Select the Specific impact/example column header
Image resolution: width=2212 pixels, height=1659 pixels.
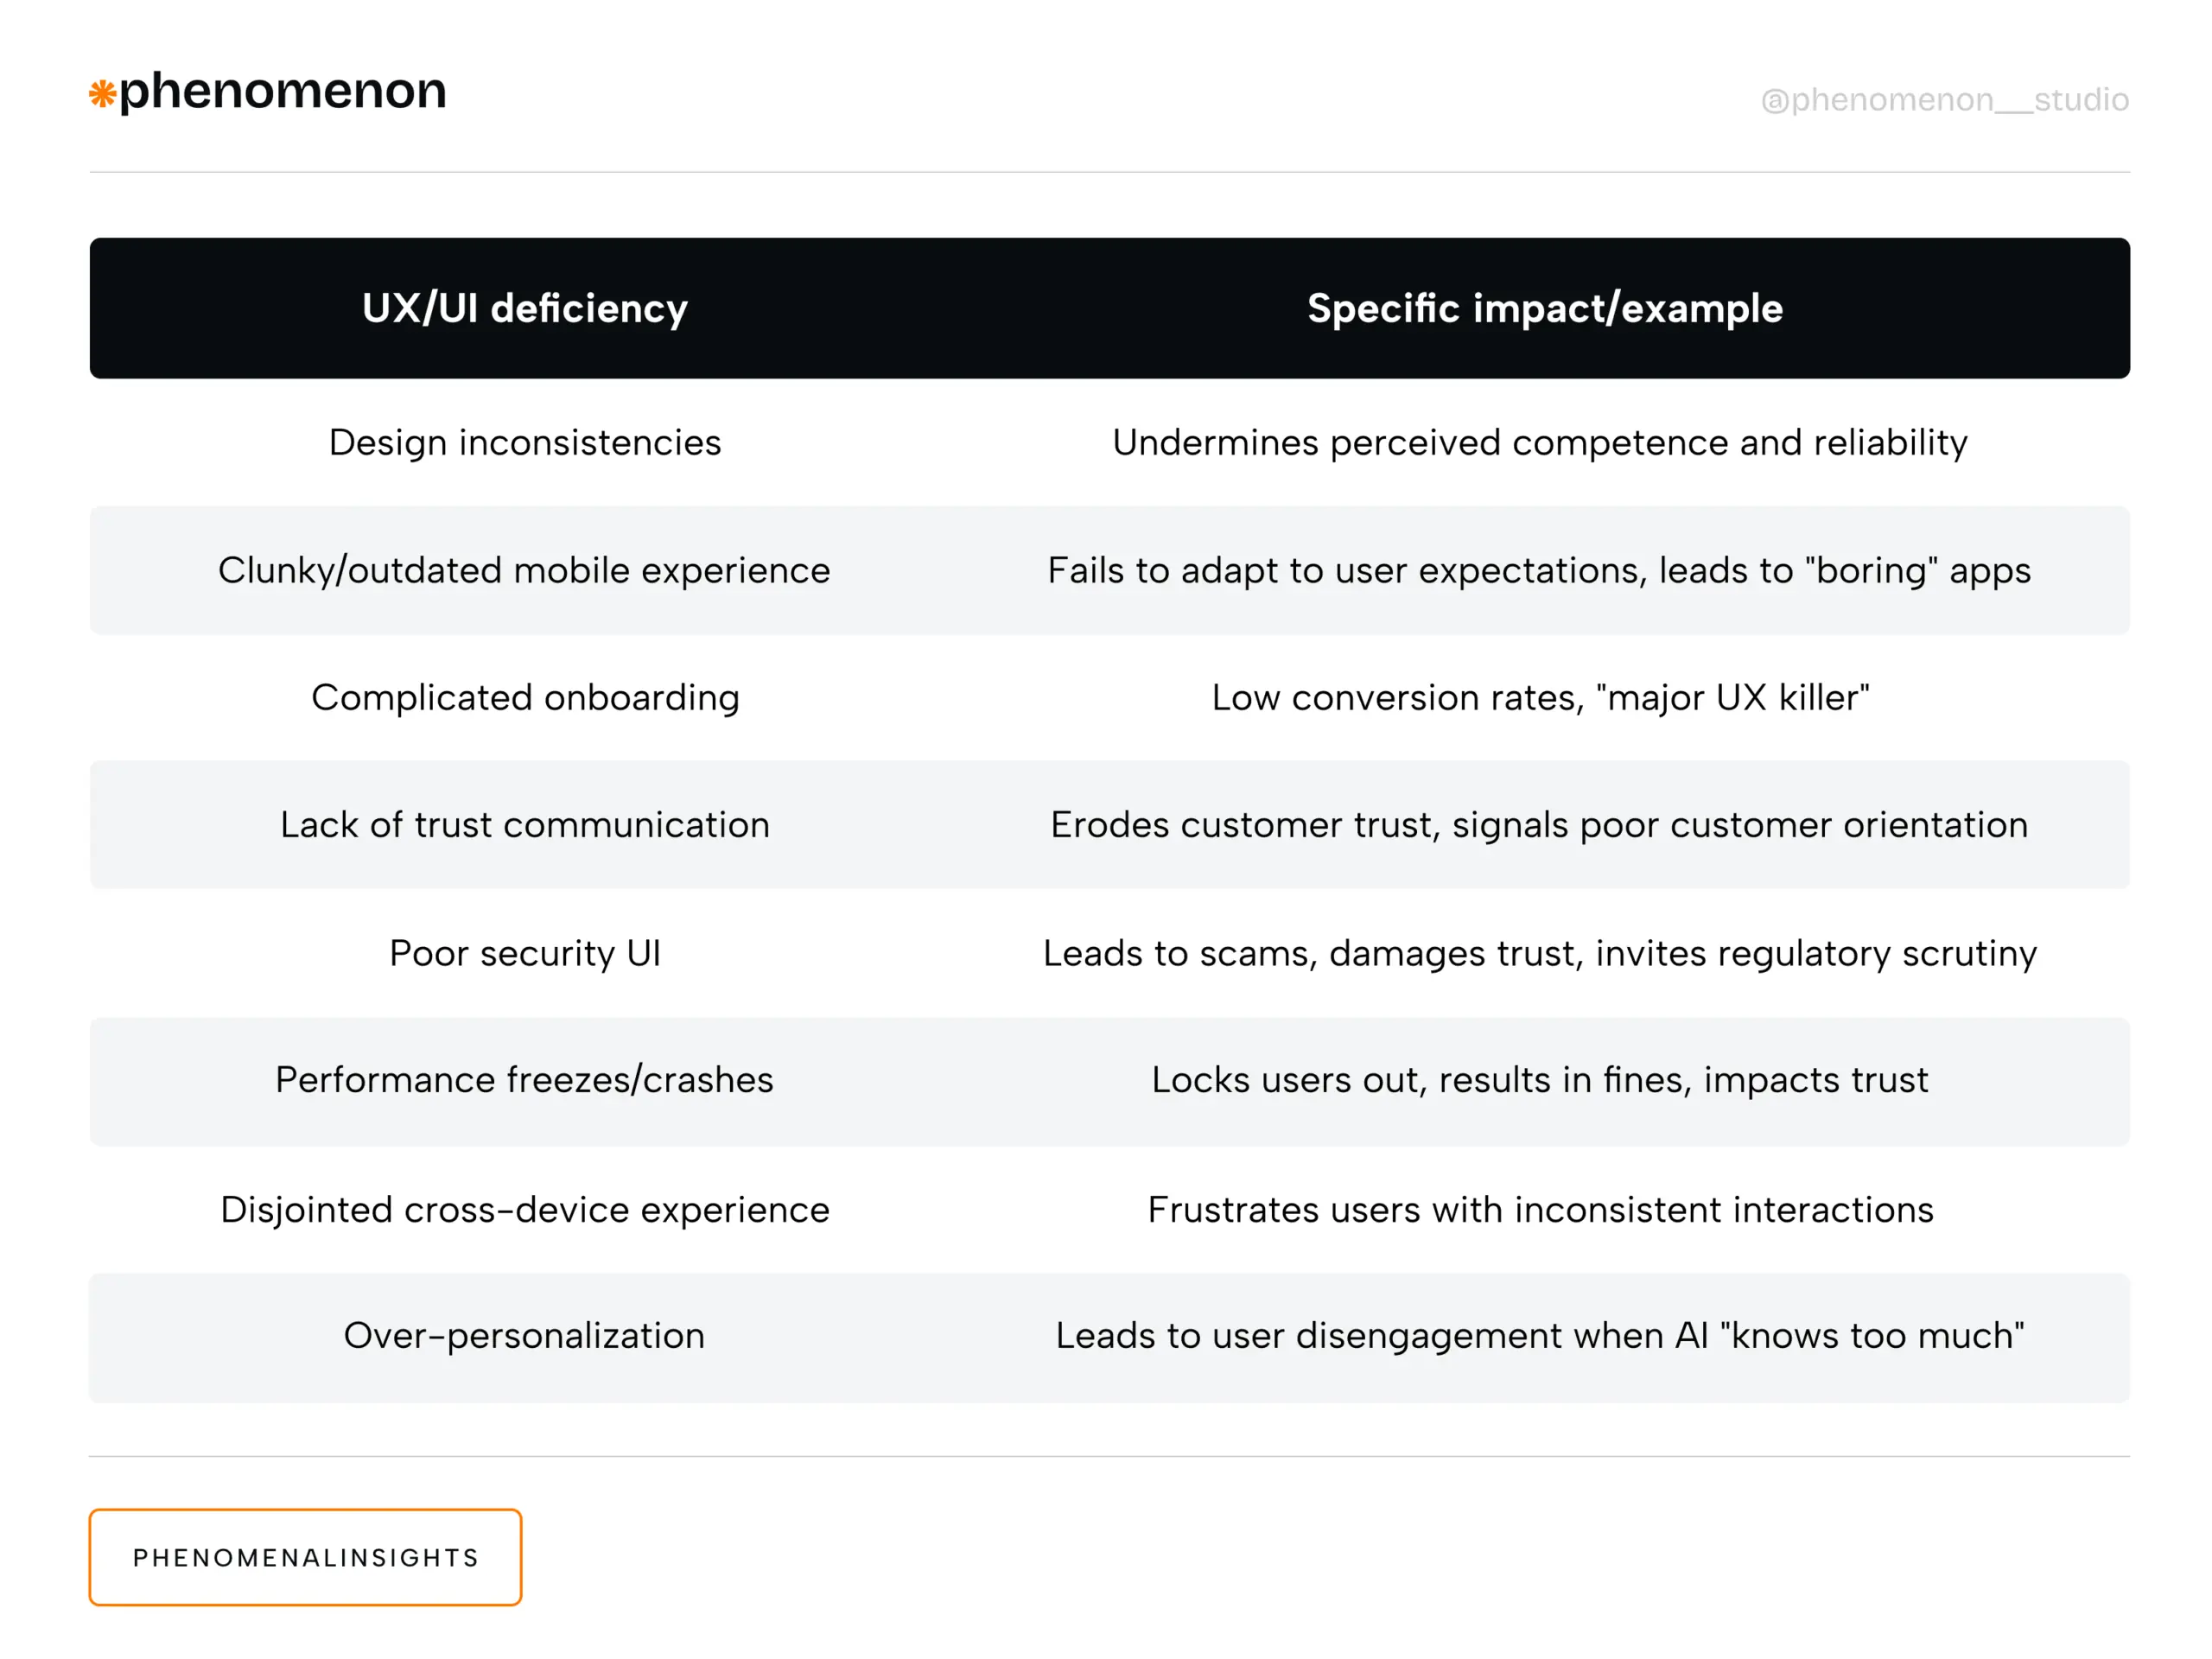pos(1544,308)
